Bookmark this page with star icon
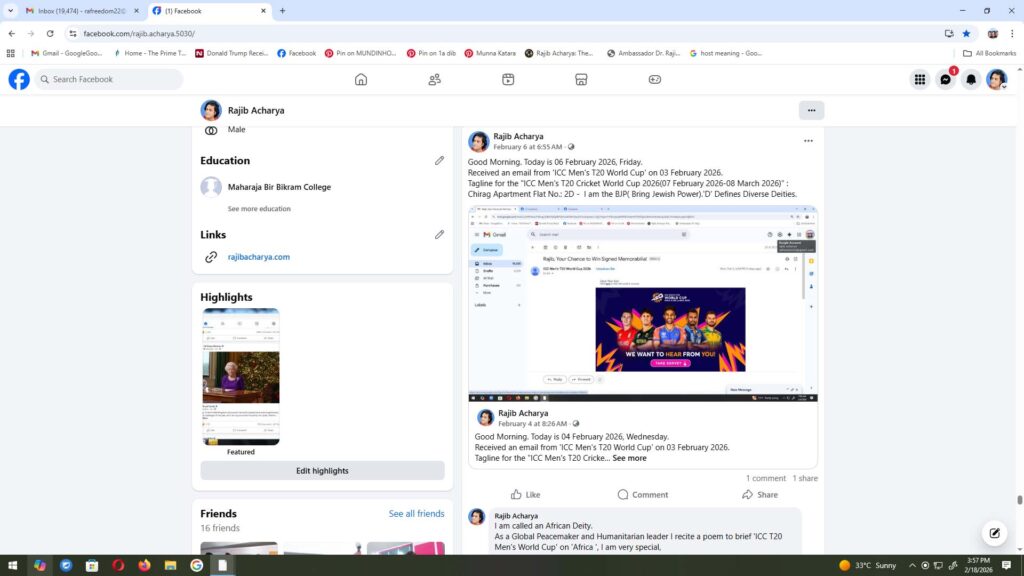Screen dimensions: 1024x576 (x=966, y=33)
